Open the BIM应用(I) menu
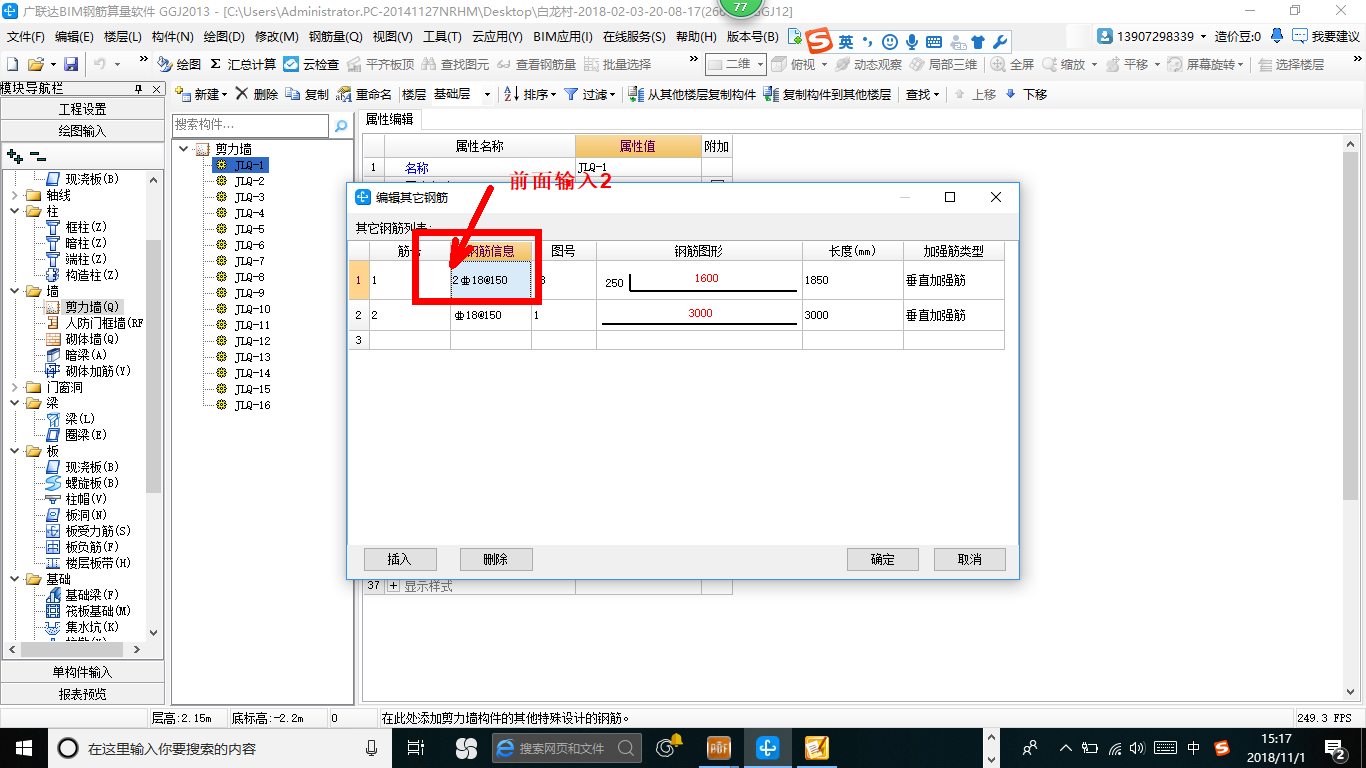 (x=563, y=37)
